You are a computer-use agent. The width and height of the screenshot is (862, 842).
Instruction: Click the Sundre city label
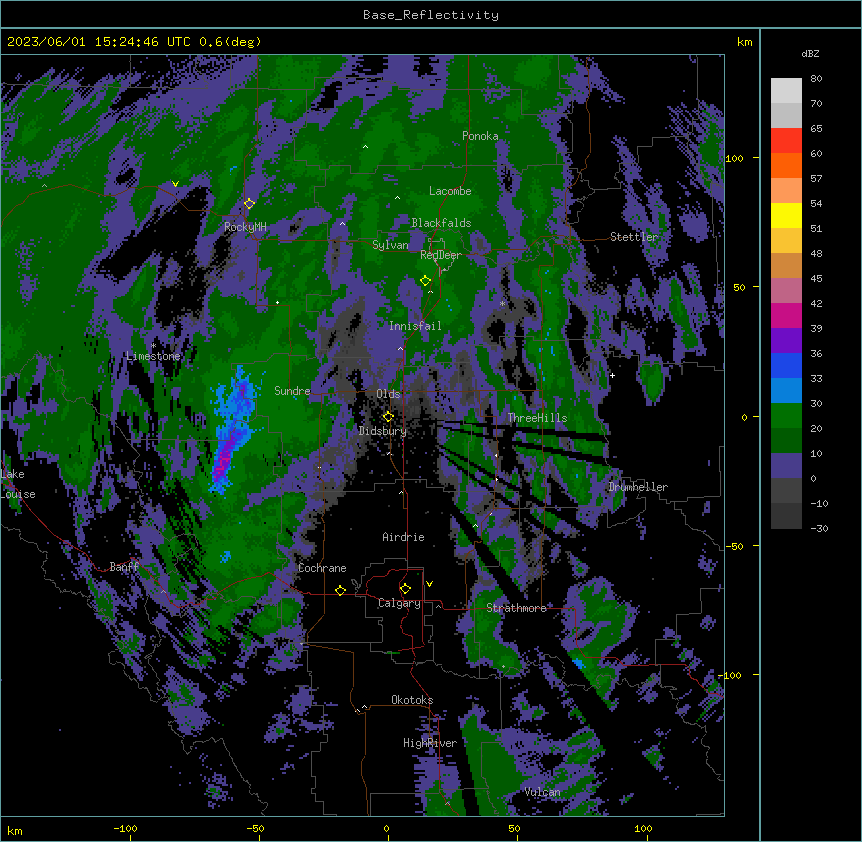(292, 391)
